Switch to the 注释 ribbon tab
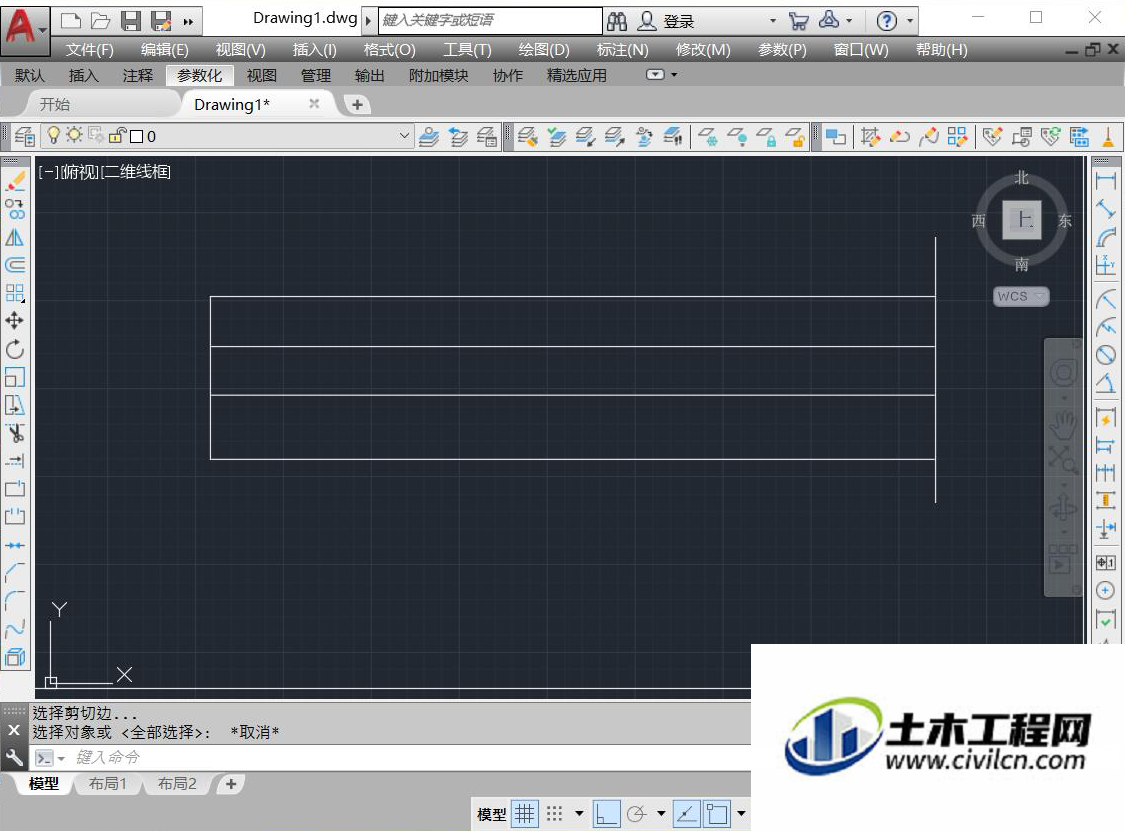1125x831 pixels. pos(138,75)
